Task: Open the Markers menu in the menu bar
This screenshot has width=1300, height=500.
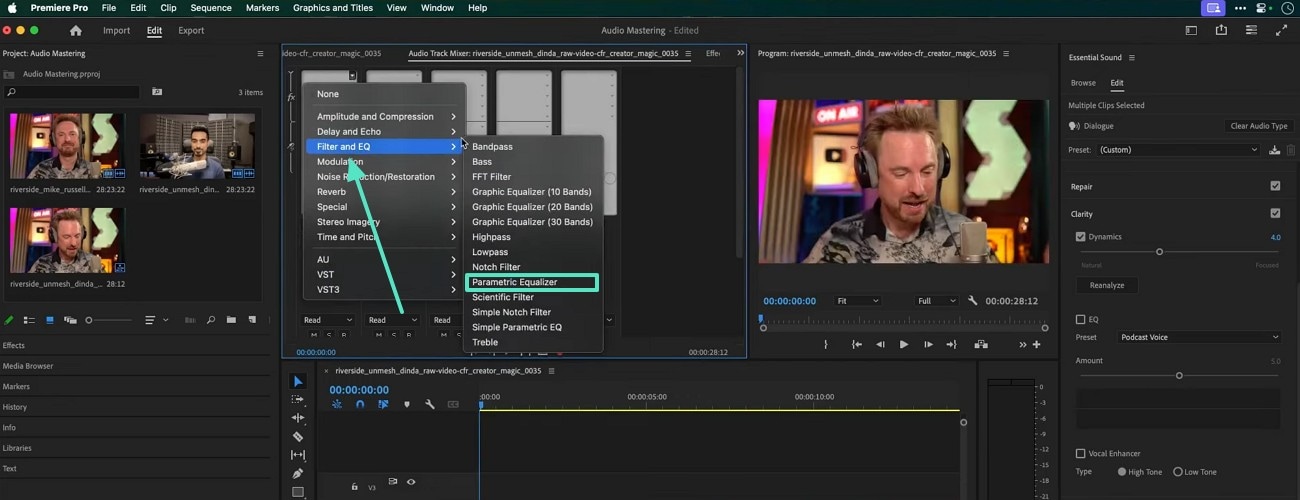Action: (263, 8)
